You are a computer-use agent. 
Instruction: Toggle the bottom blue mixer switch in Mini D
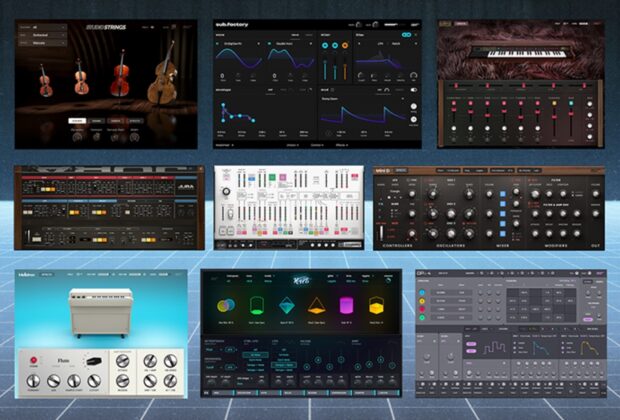[503, 234]
